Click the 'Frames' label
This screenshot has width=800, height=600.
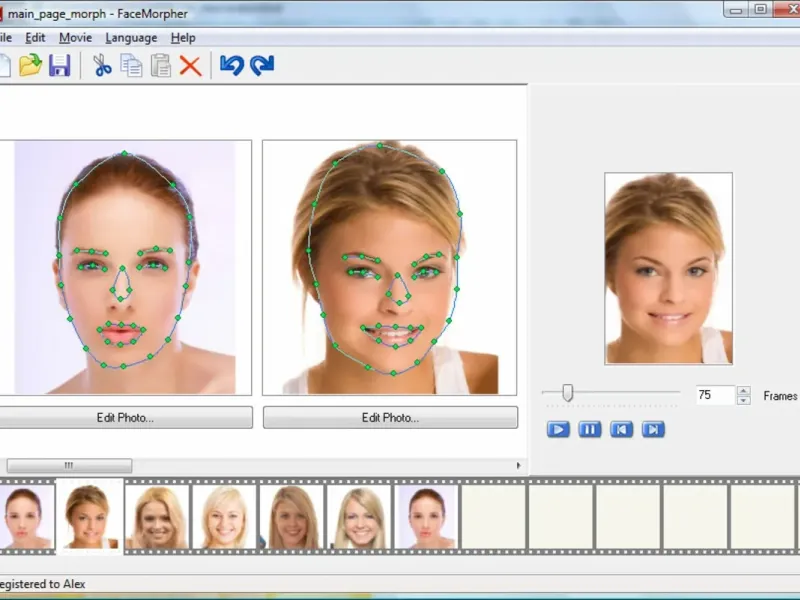click(780, 396)
